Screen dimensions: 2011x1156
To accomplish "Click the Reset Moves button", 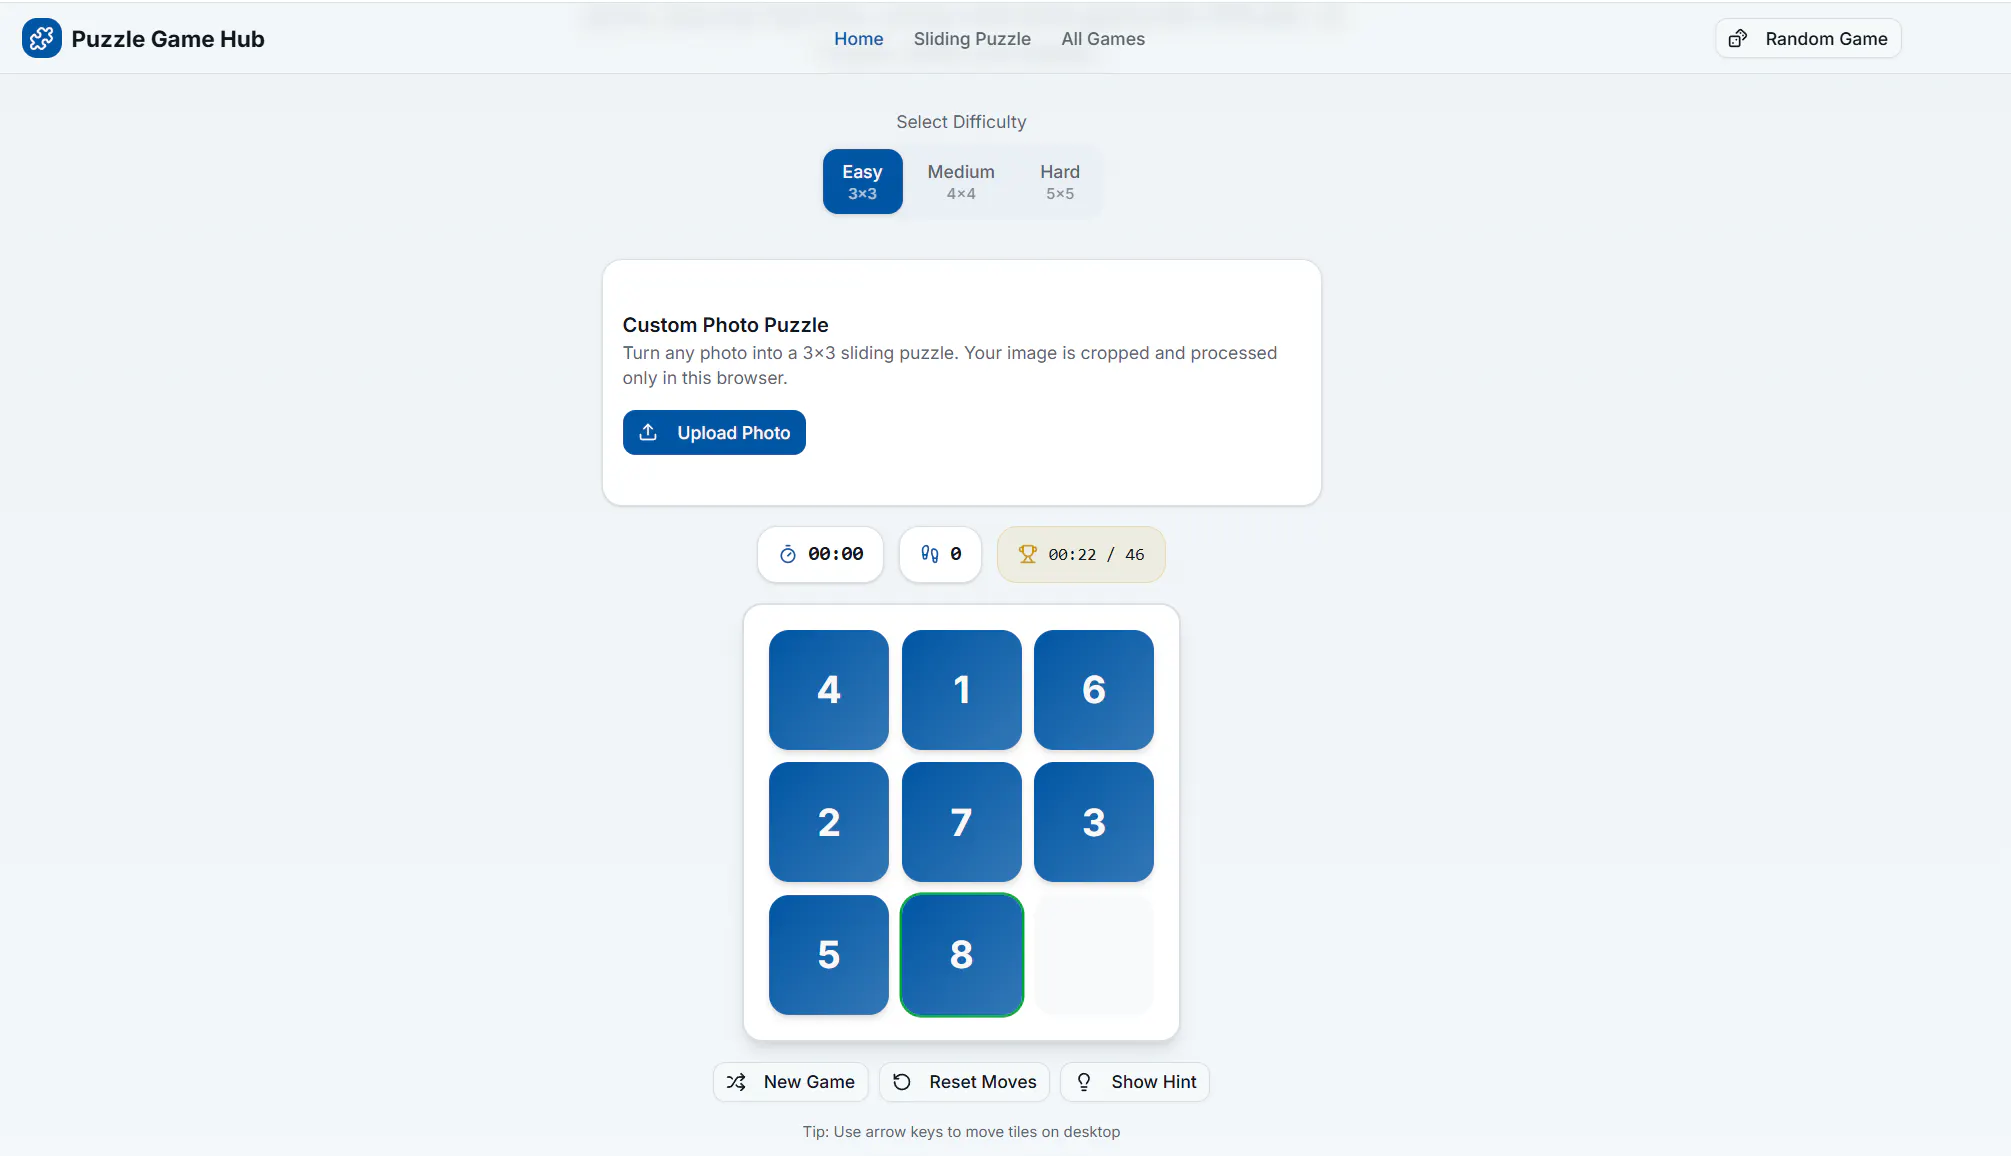I will click(x=964, y=1082).
